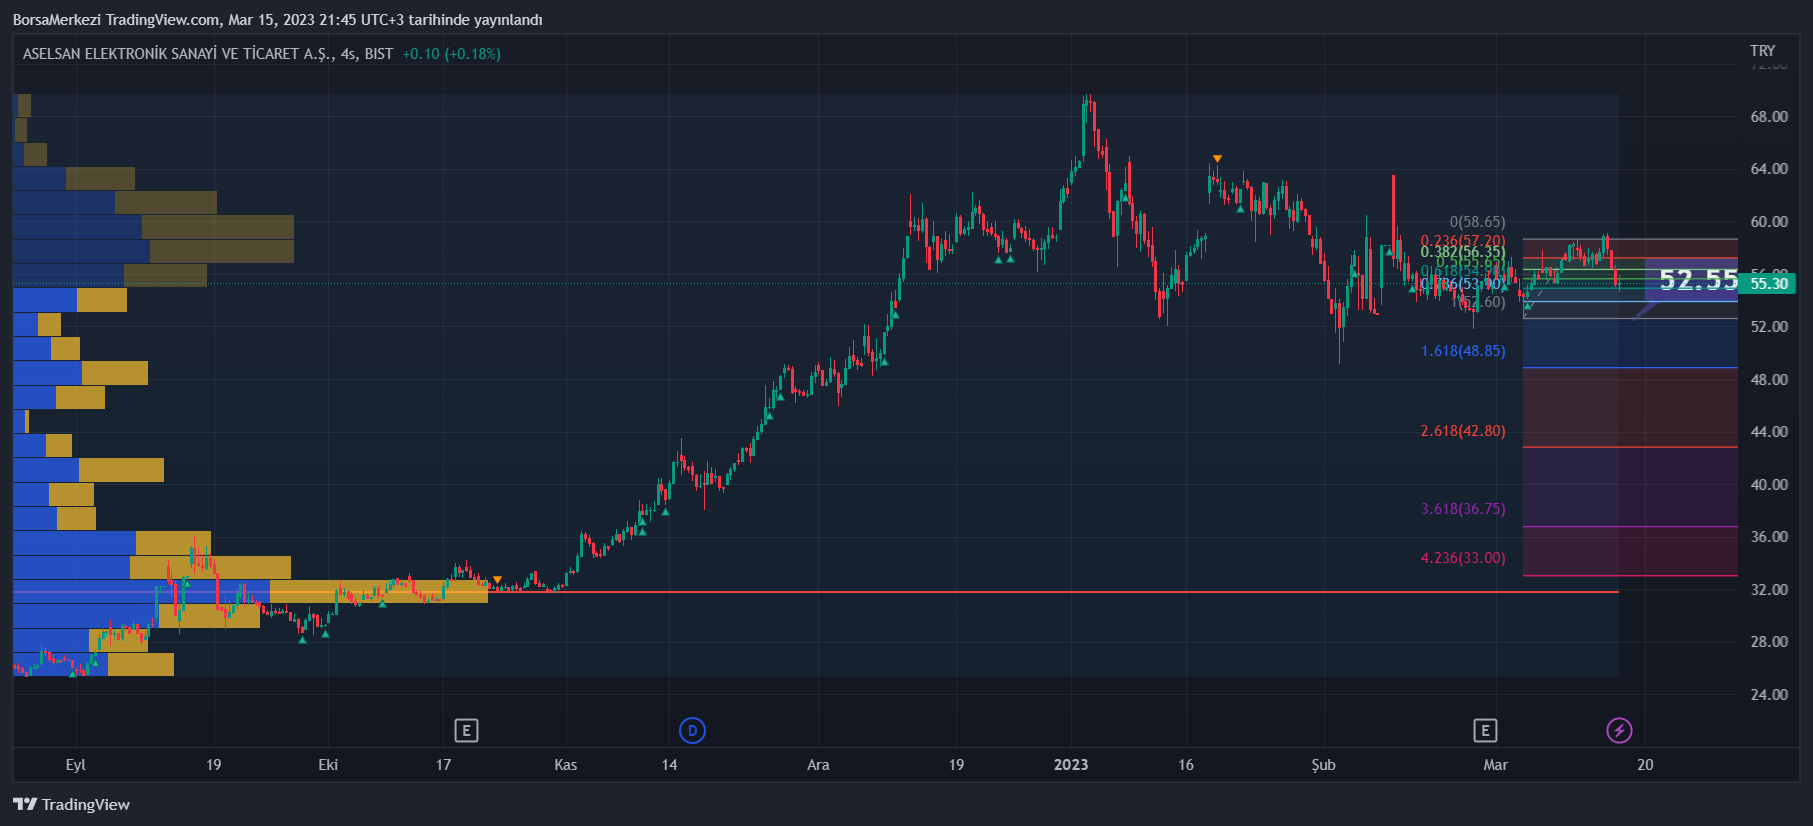Select the 3.618(36.75) Fibonacci level label
1813x826 pixels.
1463,509
